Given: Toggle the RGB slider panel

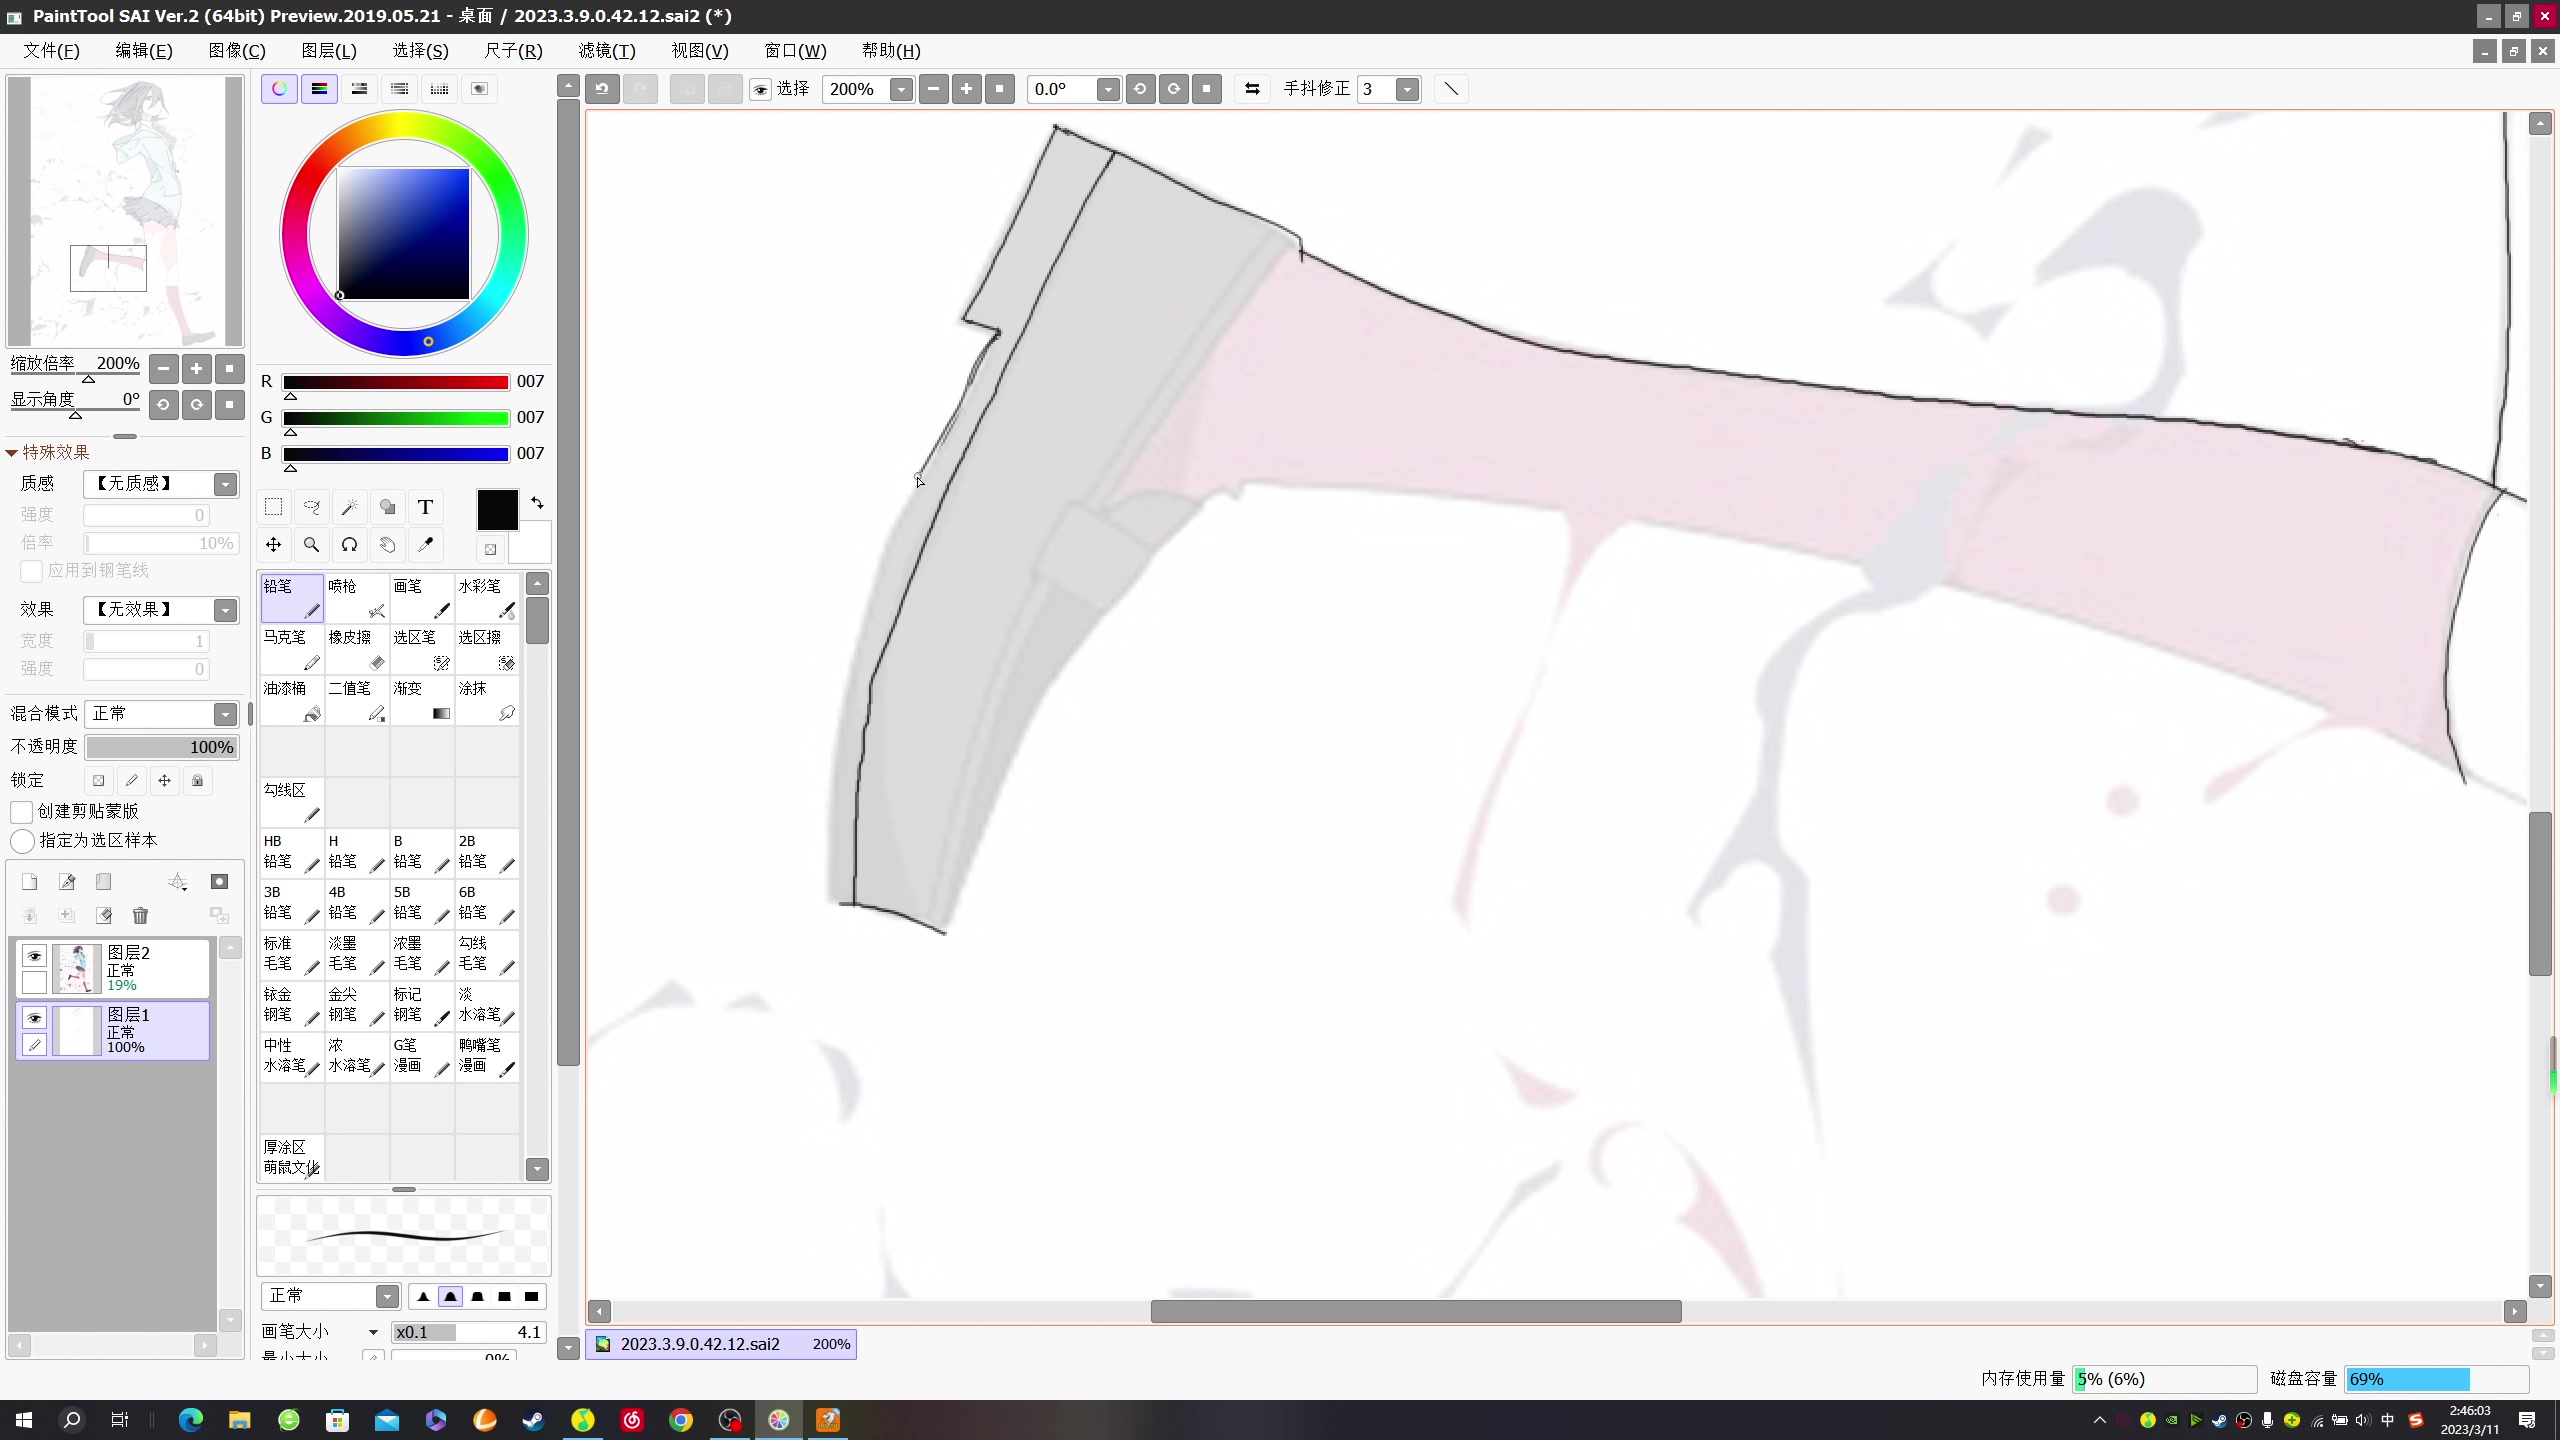Looking at the screenshot, I should [x=319, y=89].
